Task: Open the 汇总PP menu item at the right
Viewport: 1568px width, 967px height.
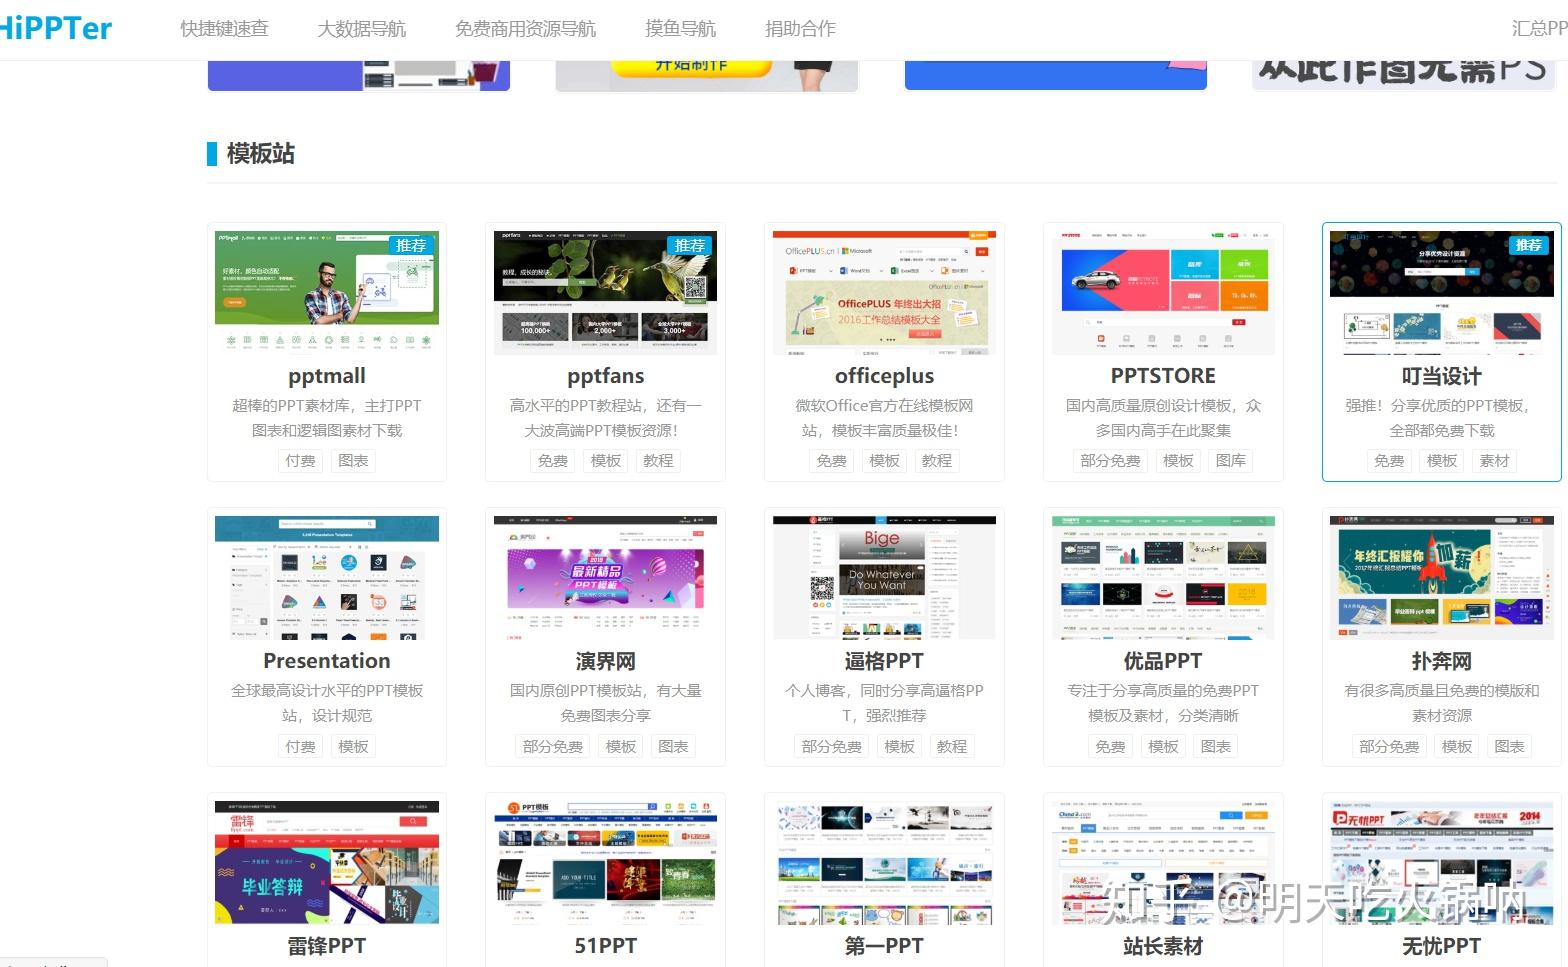Action: (x=1539, y=29)
